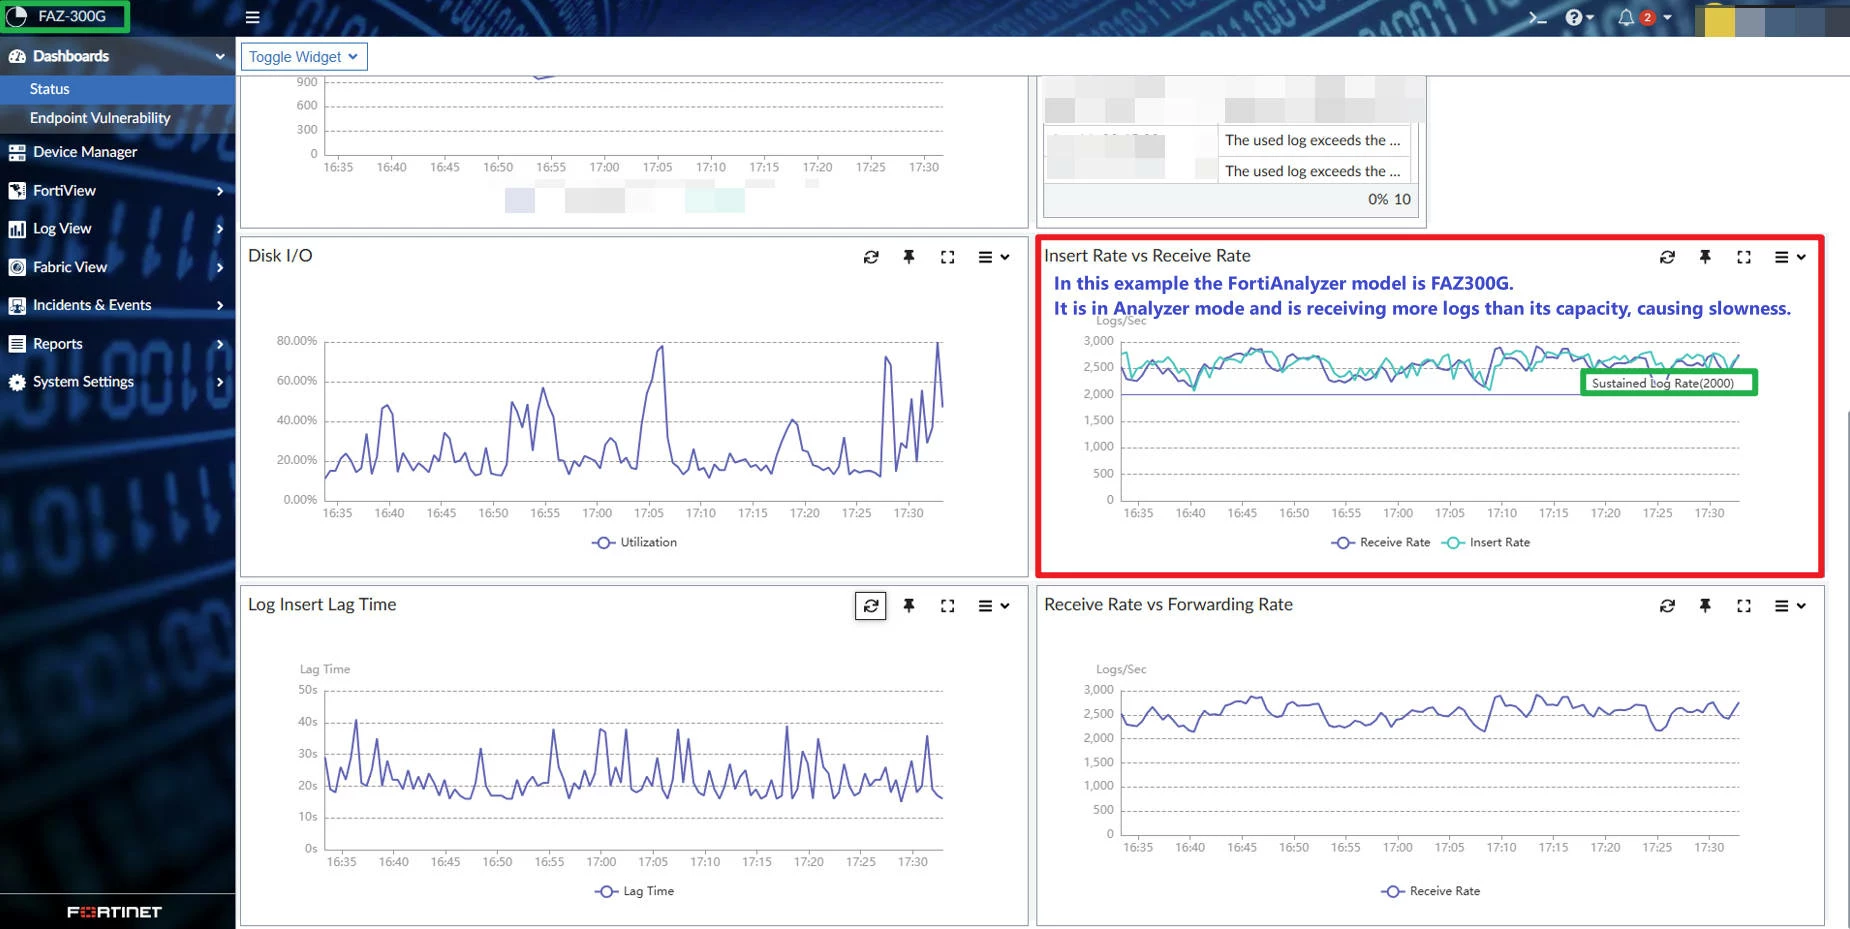The image size is (1850, 929).
Task: Click the Fortinet logo in sidebar footer
Action: point(115,912)
